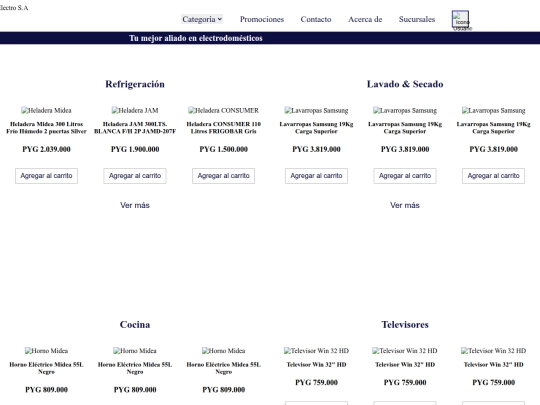Add Heladera CONSUMER 110 Litros to cart
This screenshot has width=540, height=405.
tap(224, 176)
